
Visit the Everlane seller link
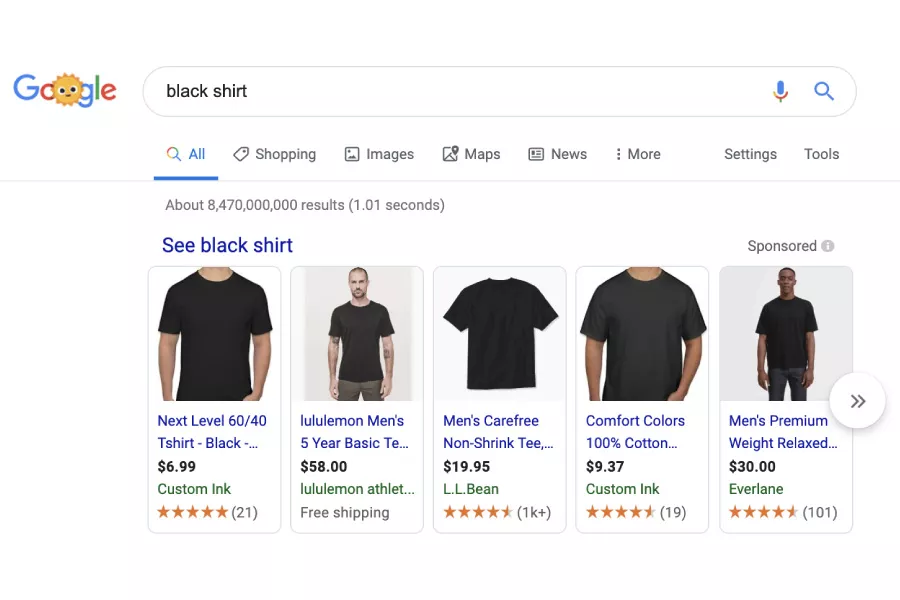pyautogui.click(x=756, y=489)
